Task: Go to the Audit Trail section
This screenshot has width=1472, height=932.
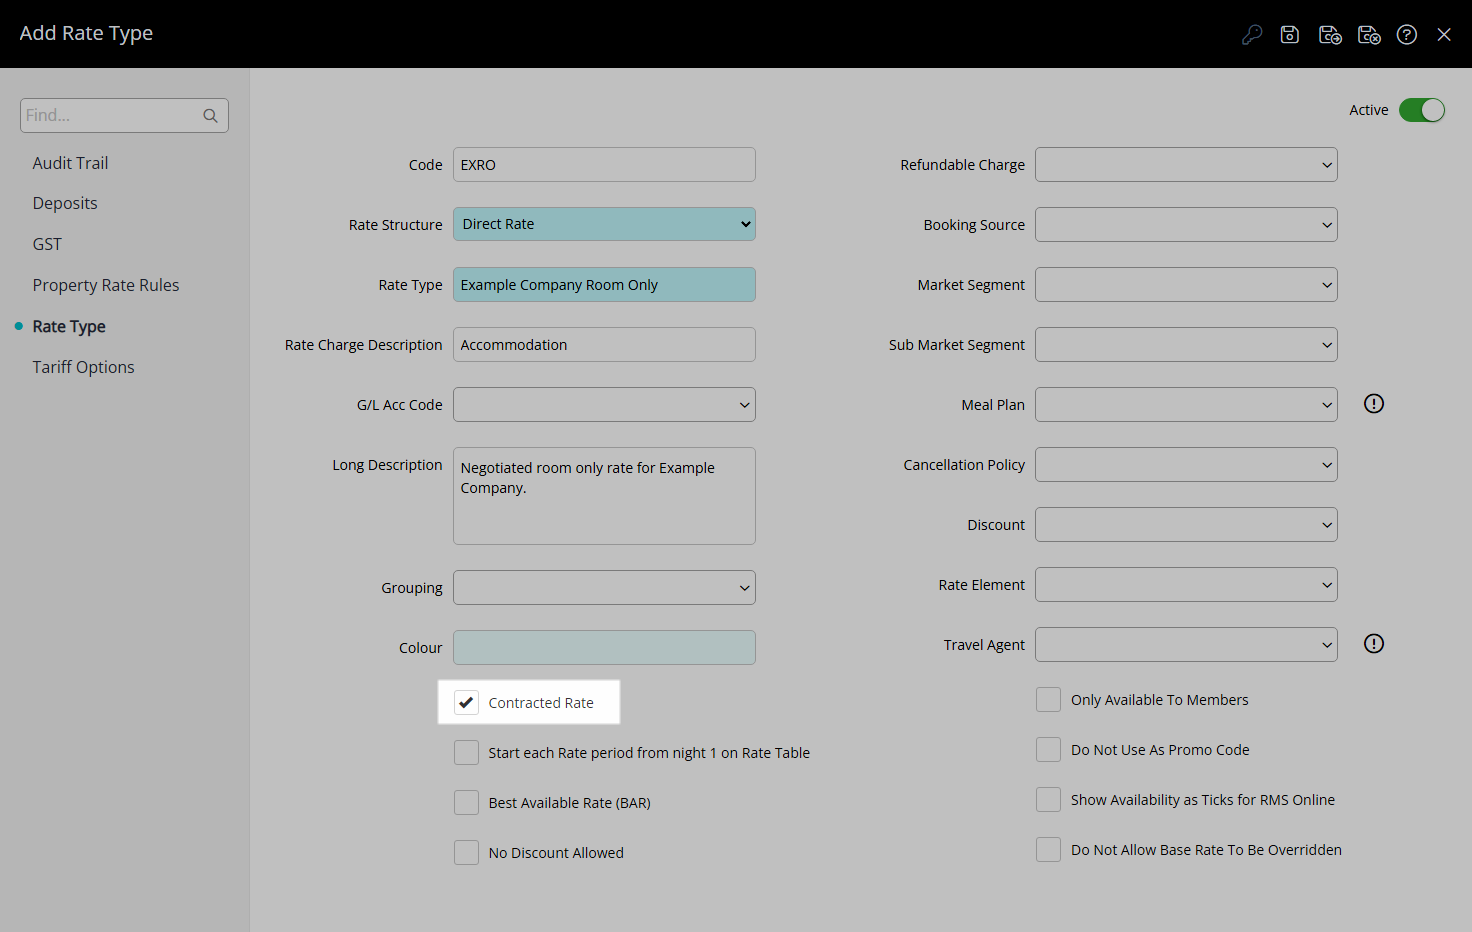Action: tap(70, 163)
